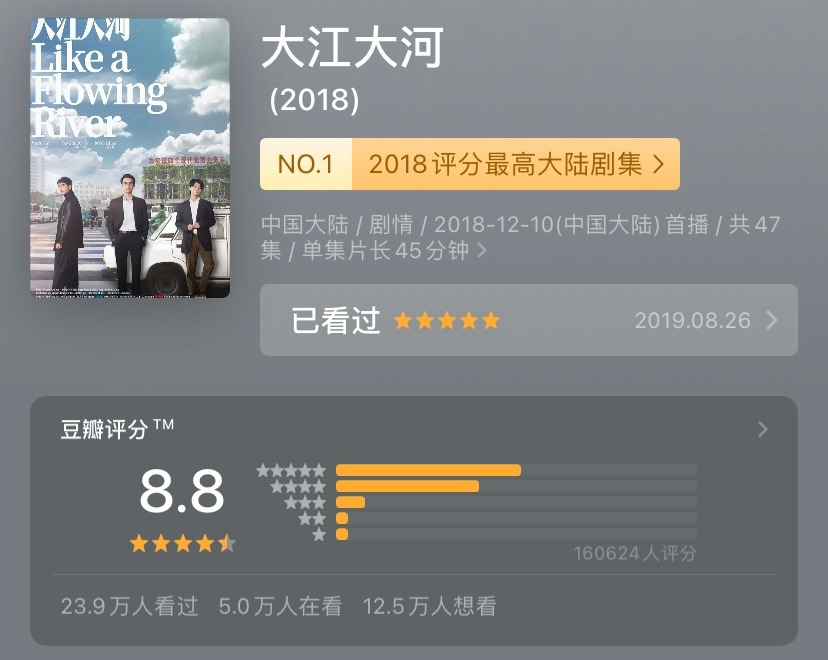
Task: Select the four-star rating distribution bar
Action: coord(517,486)
